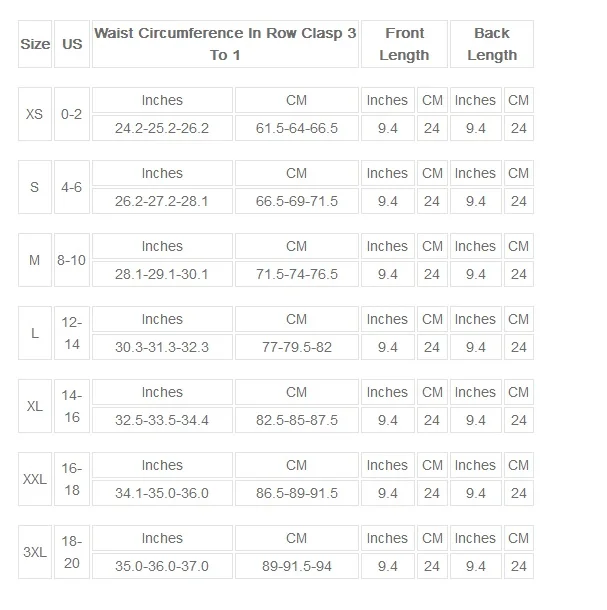Click the 8-10 US size cell
Viewport: 607px width, 610px height.
[72, 260]
